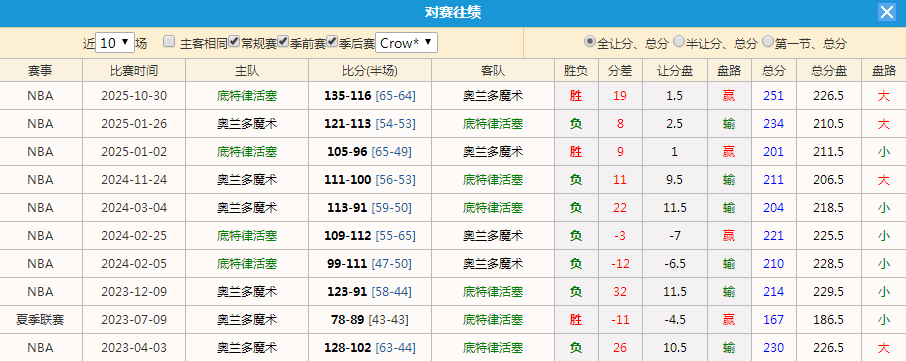Click the score 109-112
The image size is (906, 361).
point(347,236)
